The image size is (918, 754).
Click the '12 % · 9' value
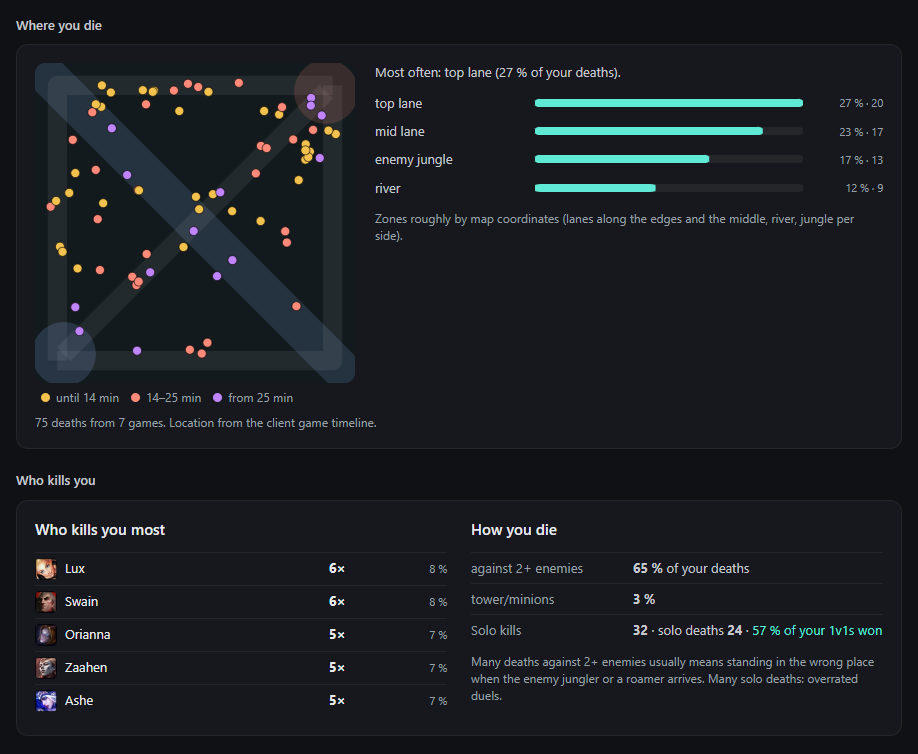point(864,188)
